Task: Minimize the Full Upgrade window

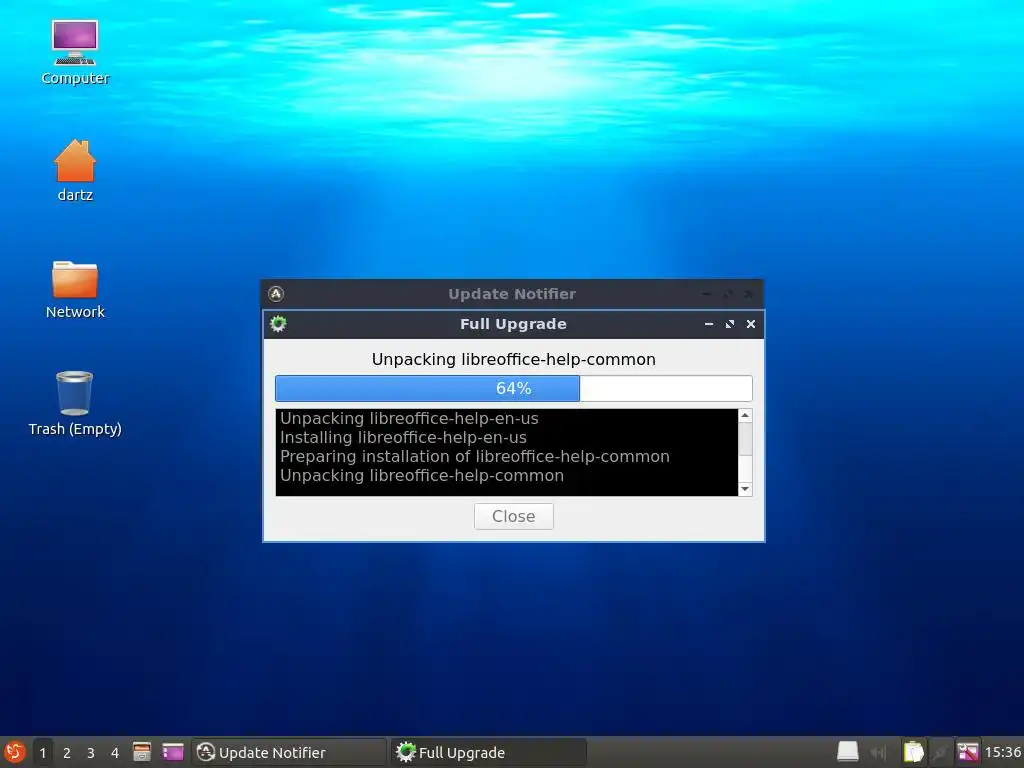Action: pos(709,324)
